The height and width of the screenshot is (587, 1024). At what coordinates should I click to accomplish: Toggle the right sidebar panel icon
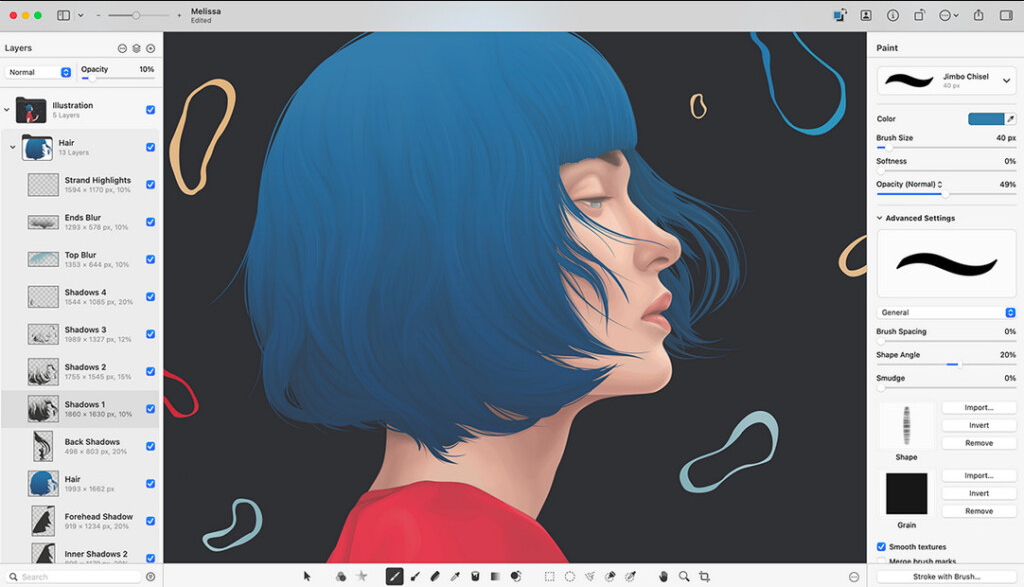pyautogui.click(x=1006, y=15)
